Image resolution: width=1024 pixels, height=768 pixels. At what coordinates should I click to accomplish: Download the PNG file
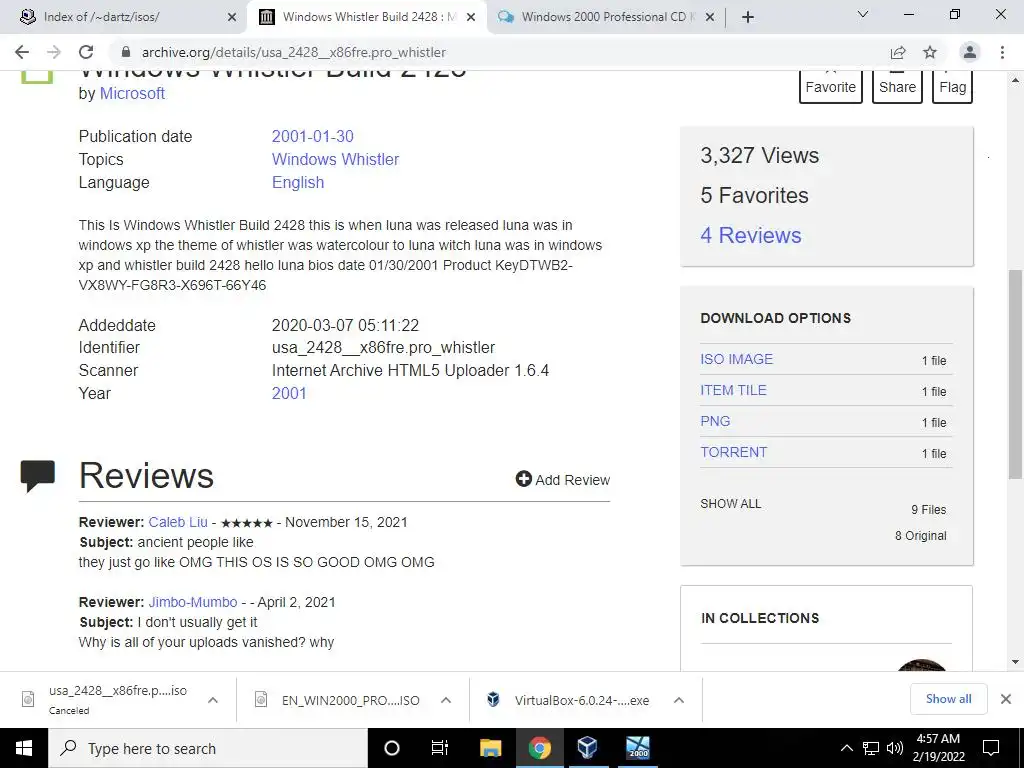715,421
